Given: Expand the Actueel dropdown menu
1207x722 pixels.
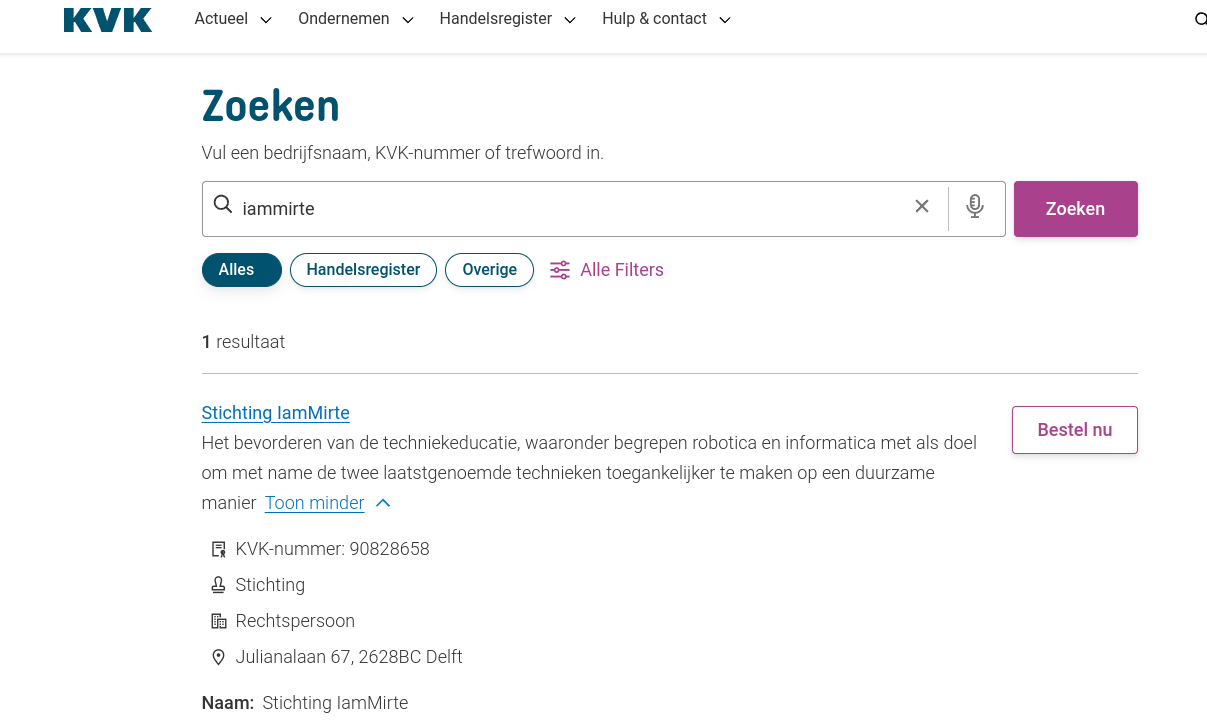Looking at the screenshot, I should click(233, 19).
